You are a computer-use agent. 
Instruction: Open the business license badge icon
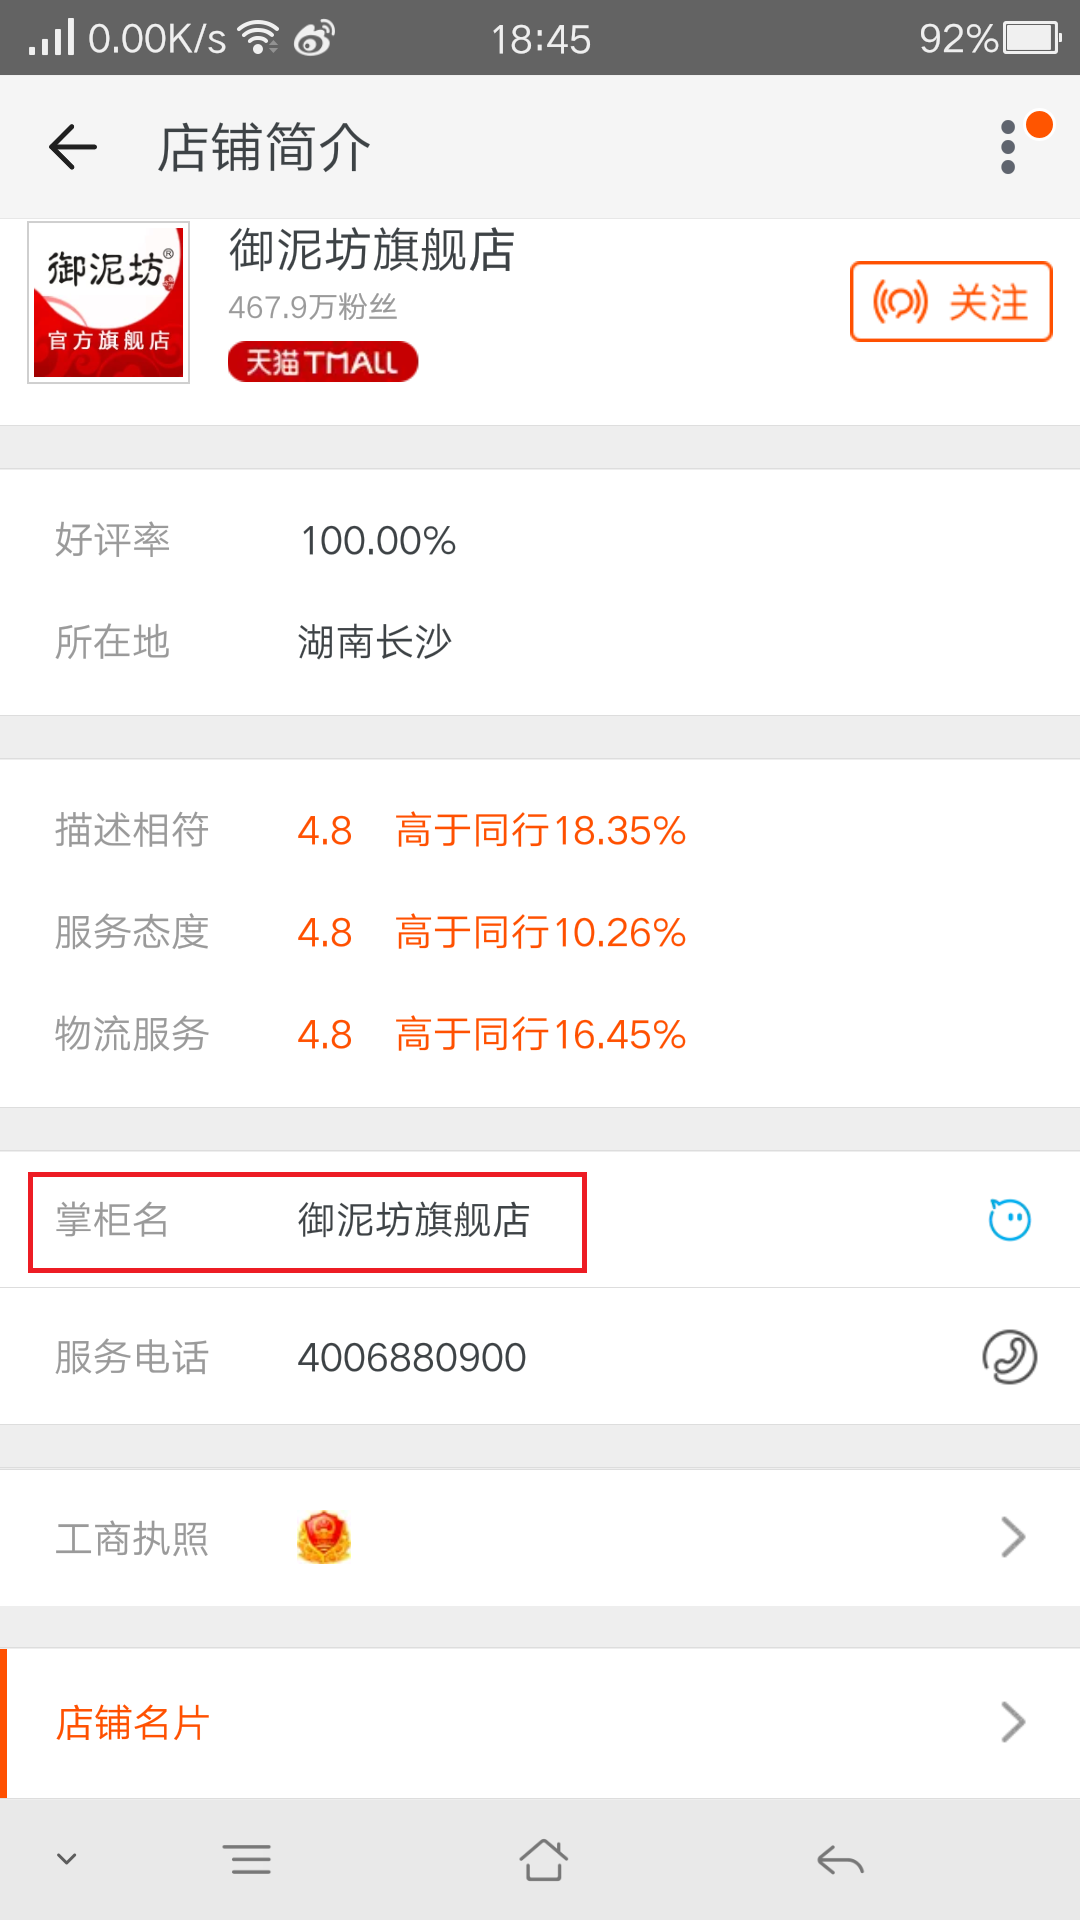pyautogui.click(x=324, y=1538)
